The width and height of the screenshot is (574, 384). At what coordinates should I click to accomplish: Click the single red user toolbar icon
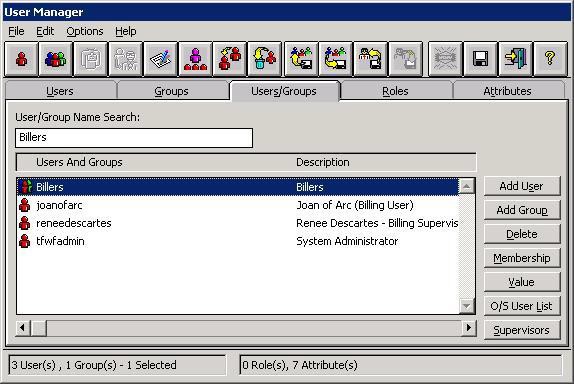click(x=21, y=59)
